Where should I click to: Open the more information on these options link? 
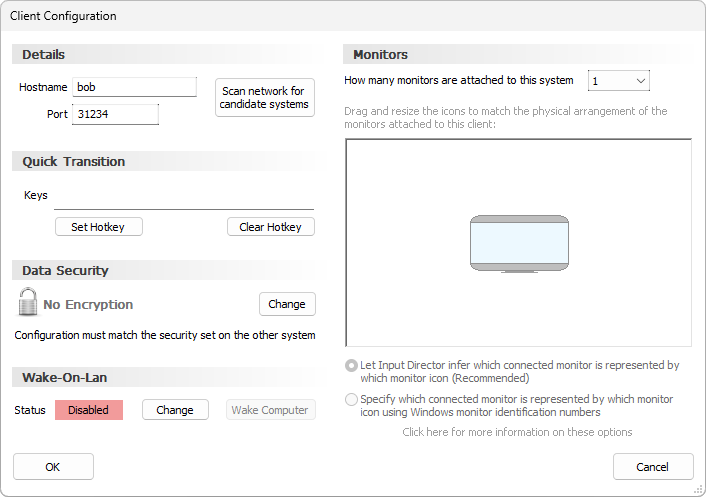(517, 432)
